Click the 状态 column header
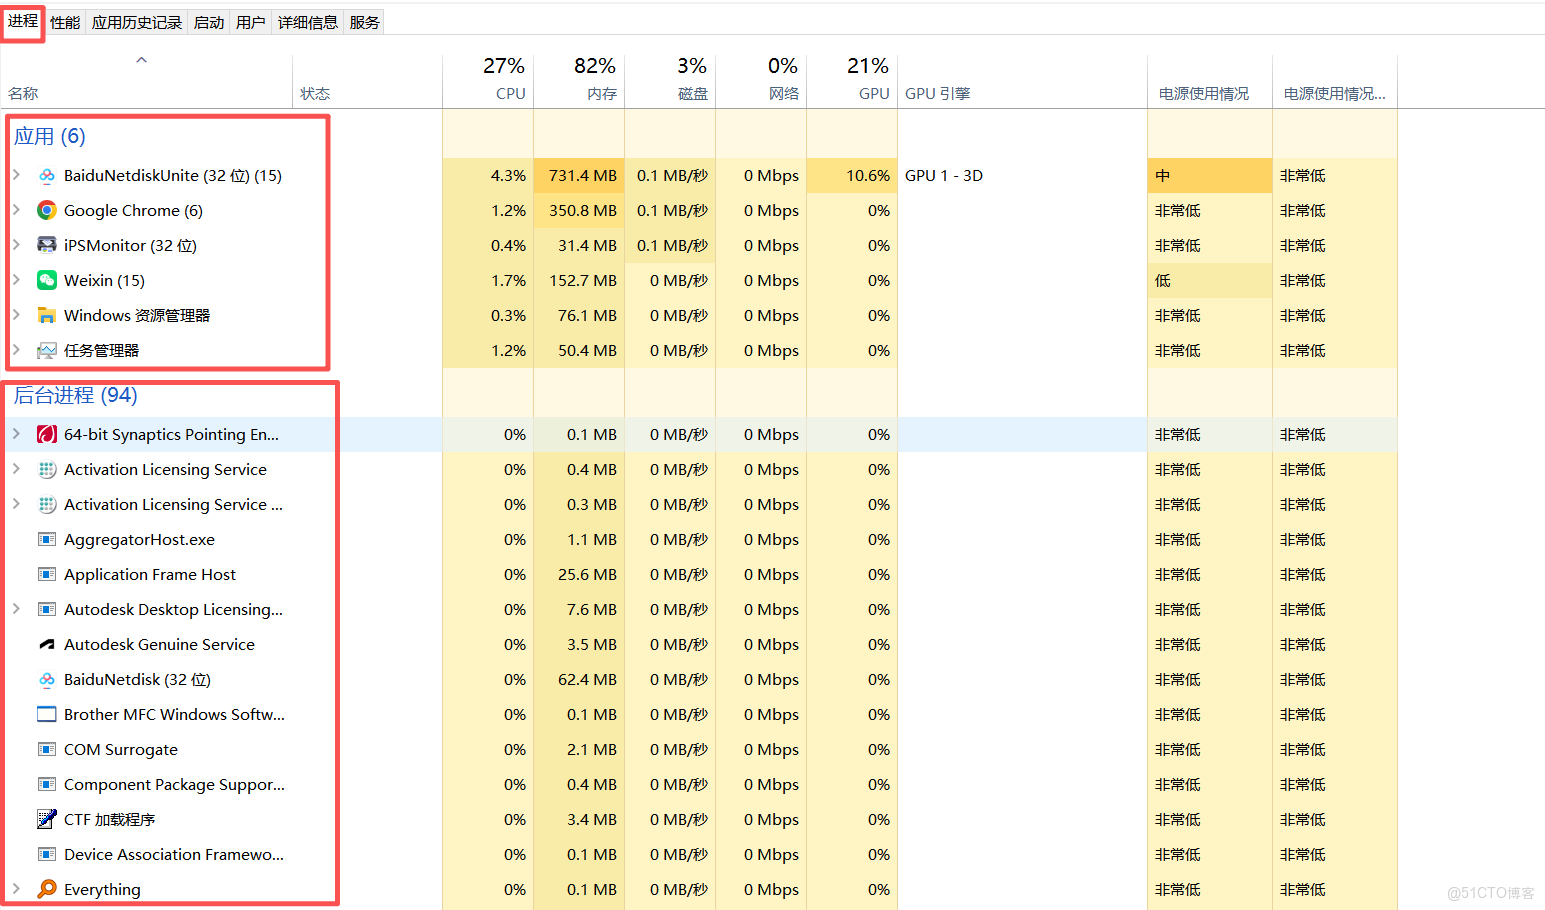1545x910 pixels. (367, 80)
